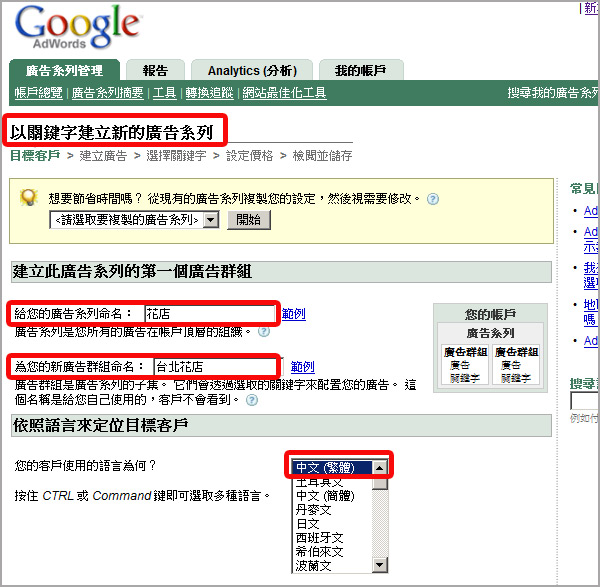Click language list scroll up arrow
Image resolution: width=600 pixels, height=587 pixels.
click(x=380, y=467)
